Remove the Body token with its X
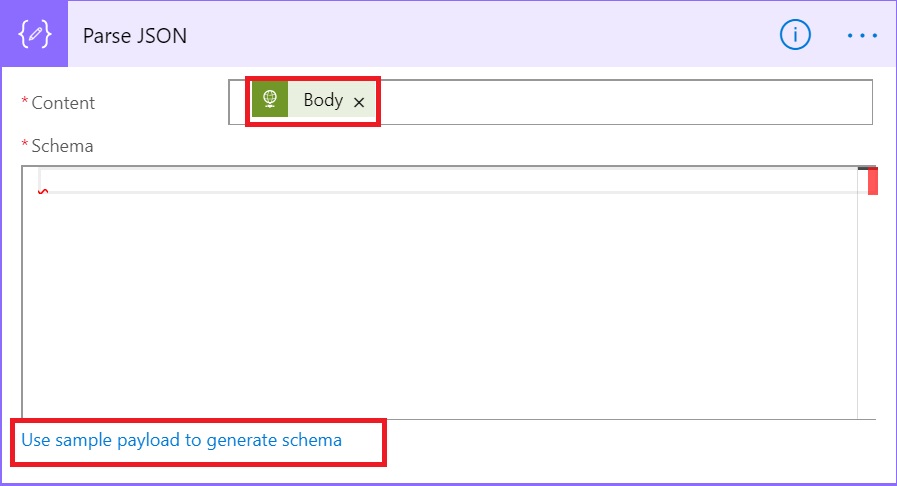 point(359,102)
